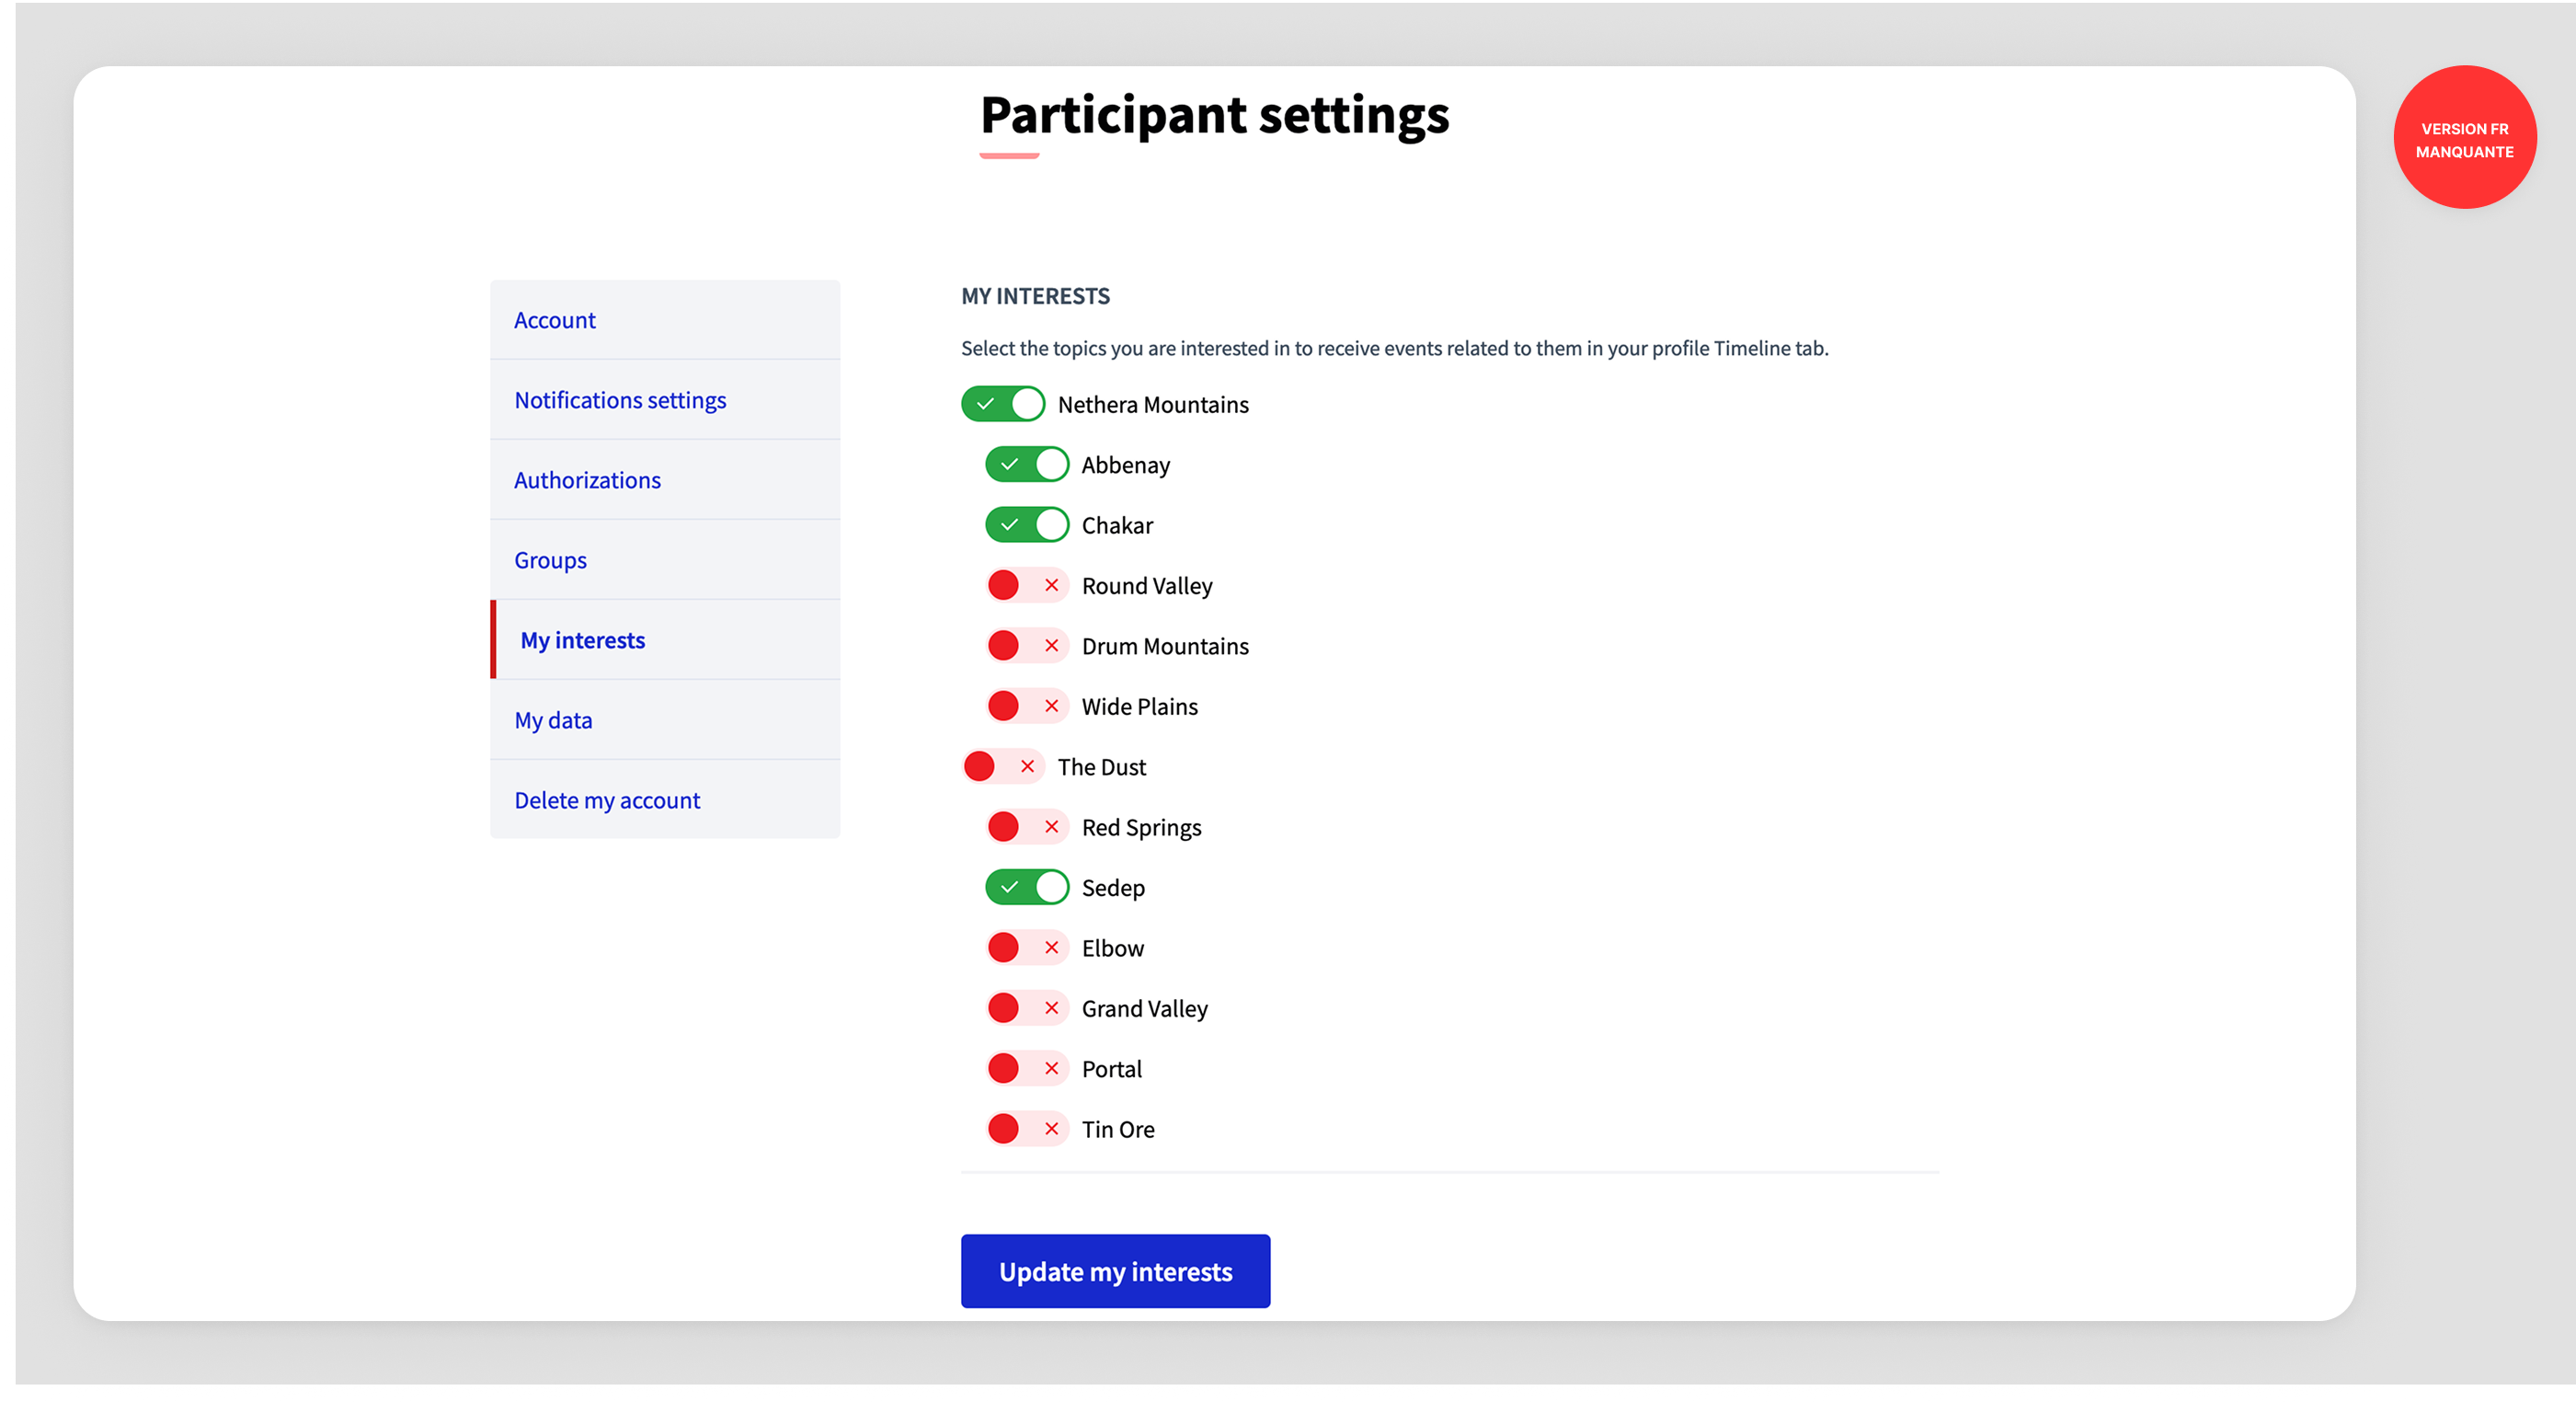Switch to the Groups tab
Screen dimensions: 2576x1402
[665, 560]
